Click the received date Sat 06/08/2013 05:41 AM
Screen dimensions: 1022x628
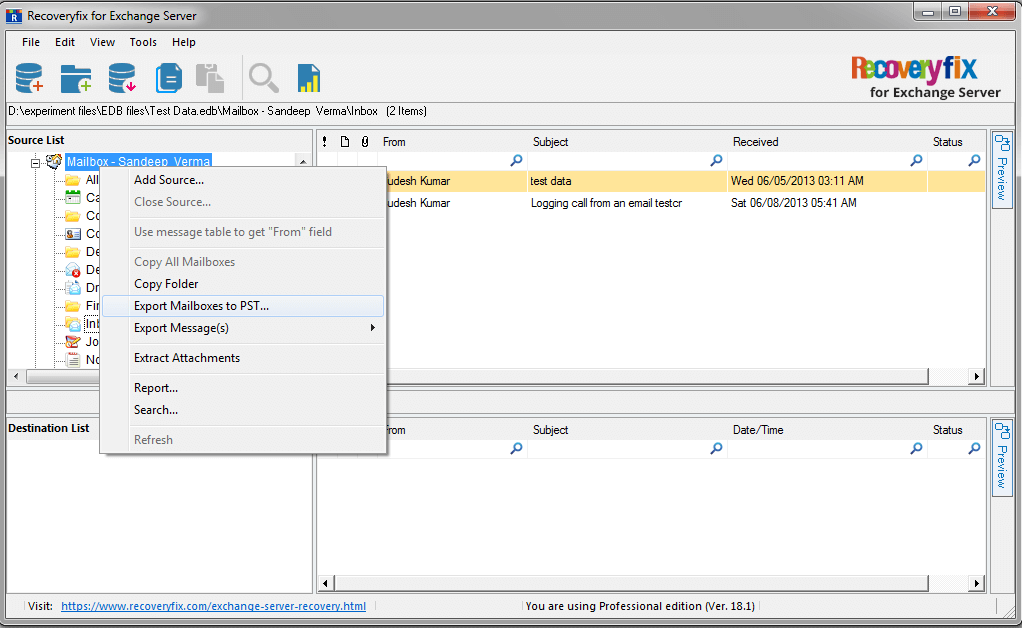793,203
